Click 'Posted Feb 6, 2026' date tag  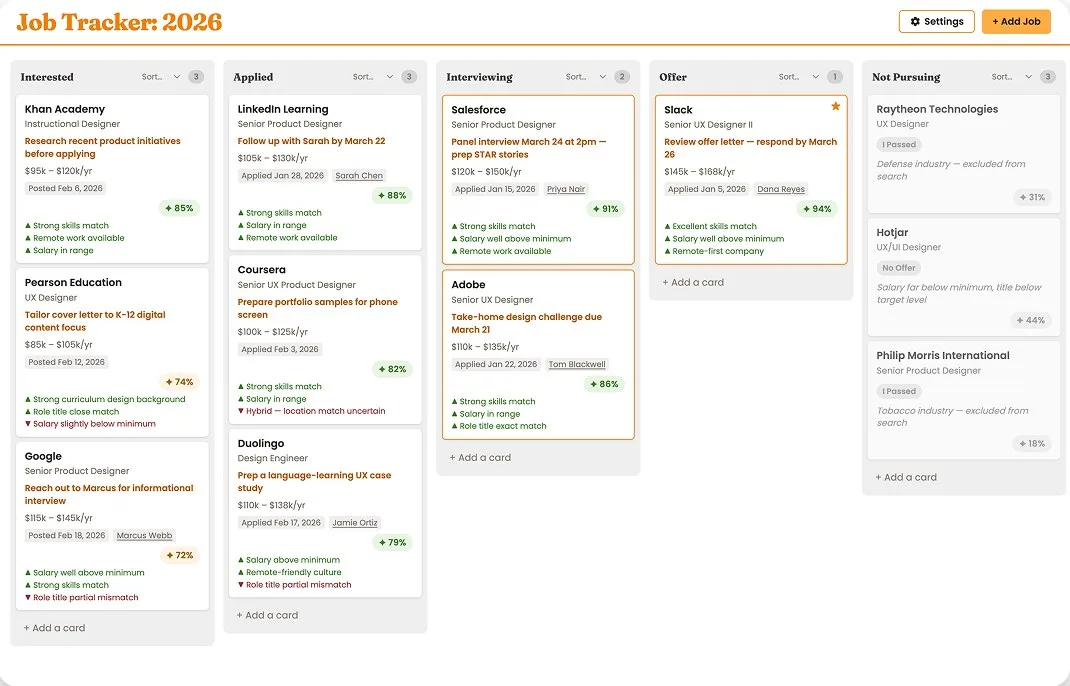(x=66, y=188)
